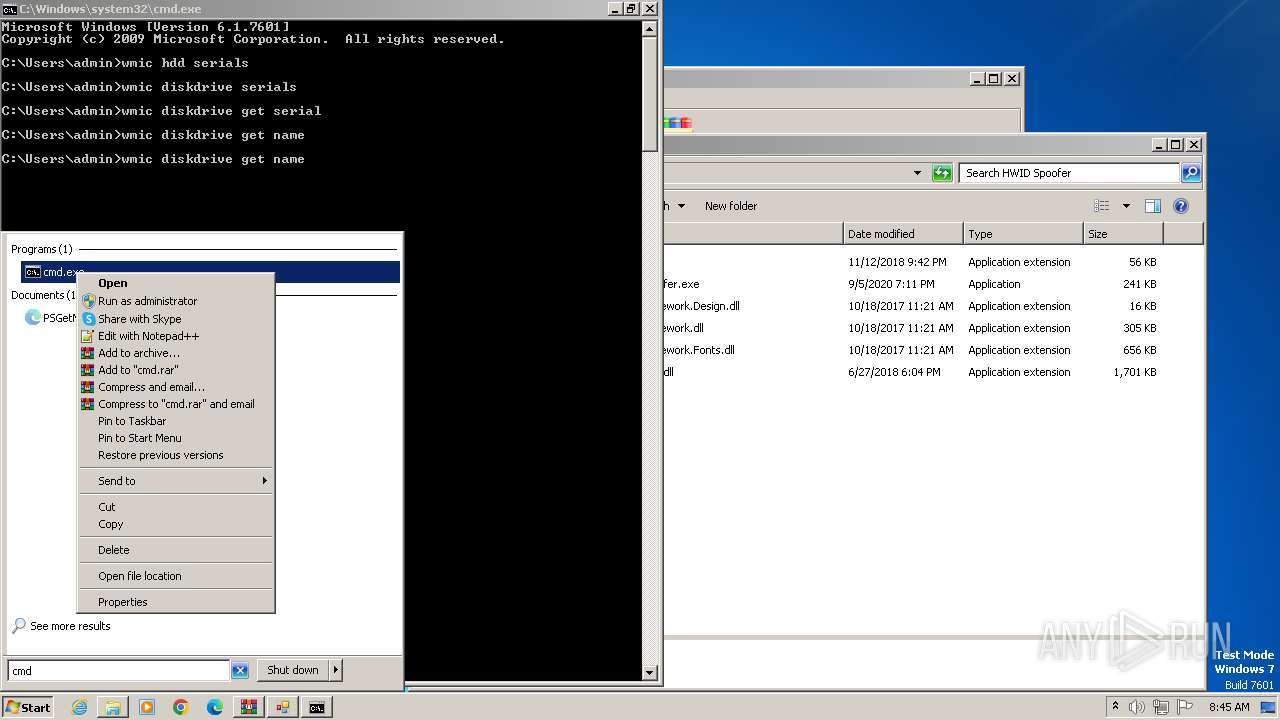Open dropdown arrow beside Explorer toolbar item
Screen dimensions: 1280x720
tap(681, 206)
